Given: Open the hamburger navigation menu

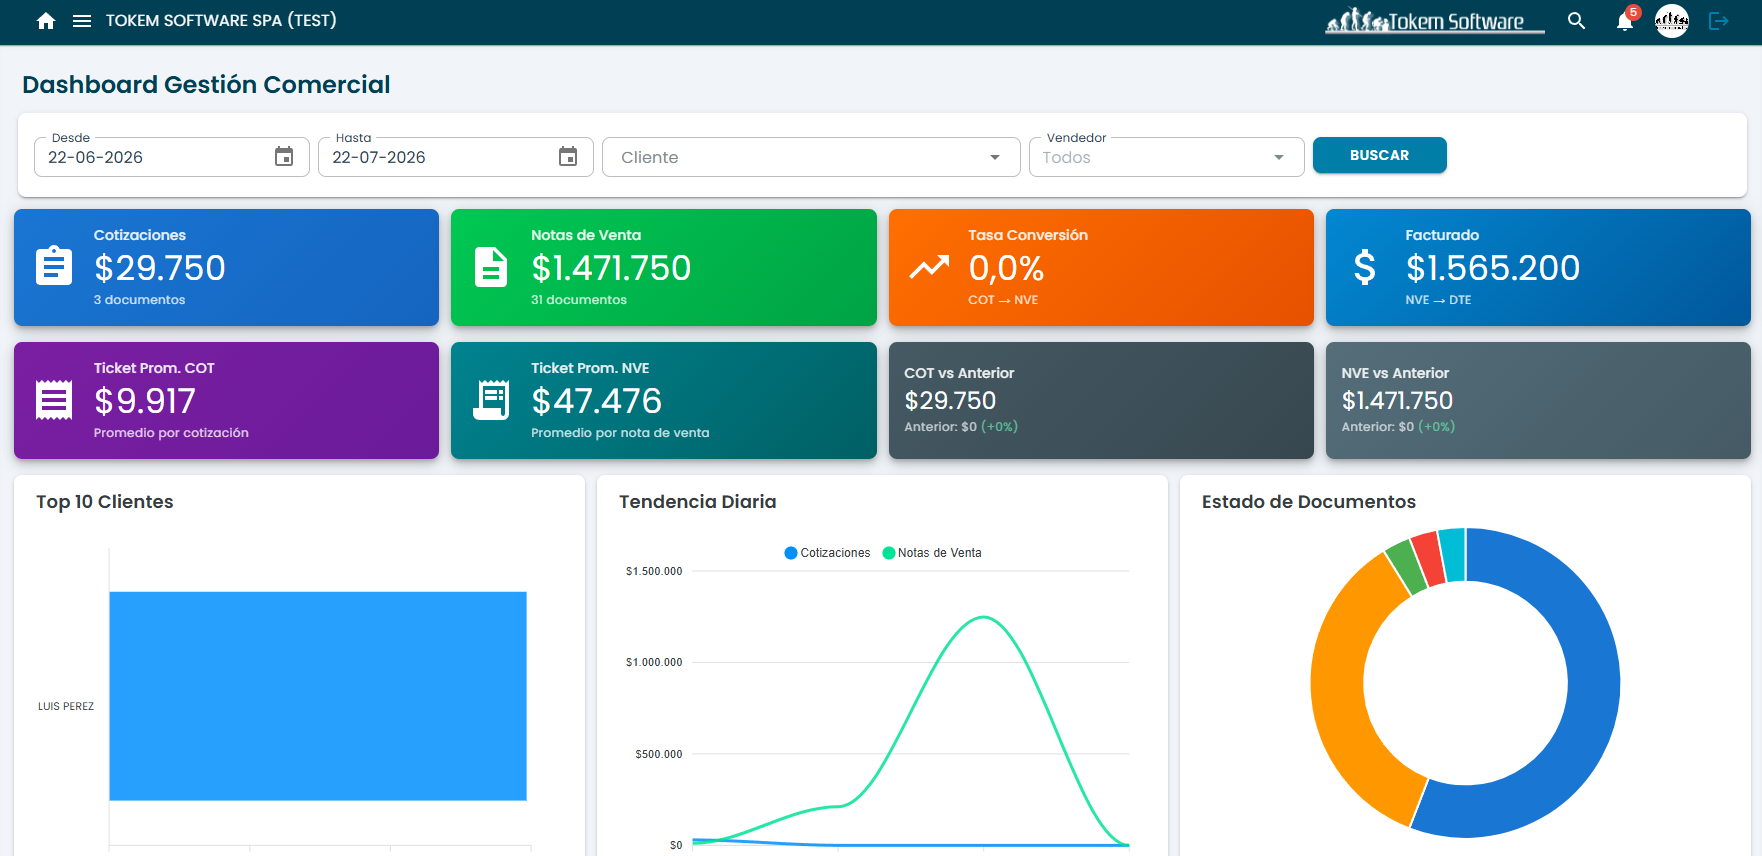Looking at the screenshot, I should [x=82, y=21].
